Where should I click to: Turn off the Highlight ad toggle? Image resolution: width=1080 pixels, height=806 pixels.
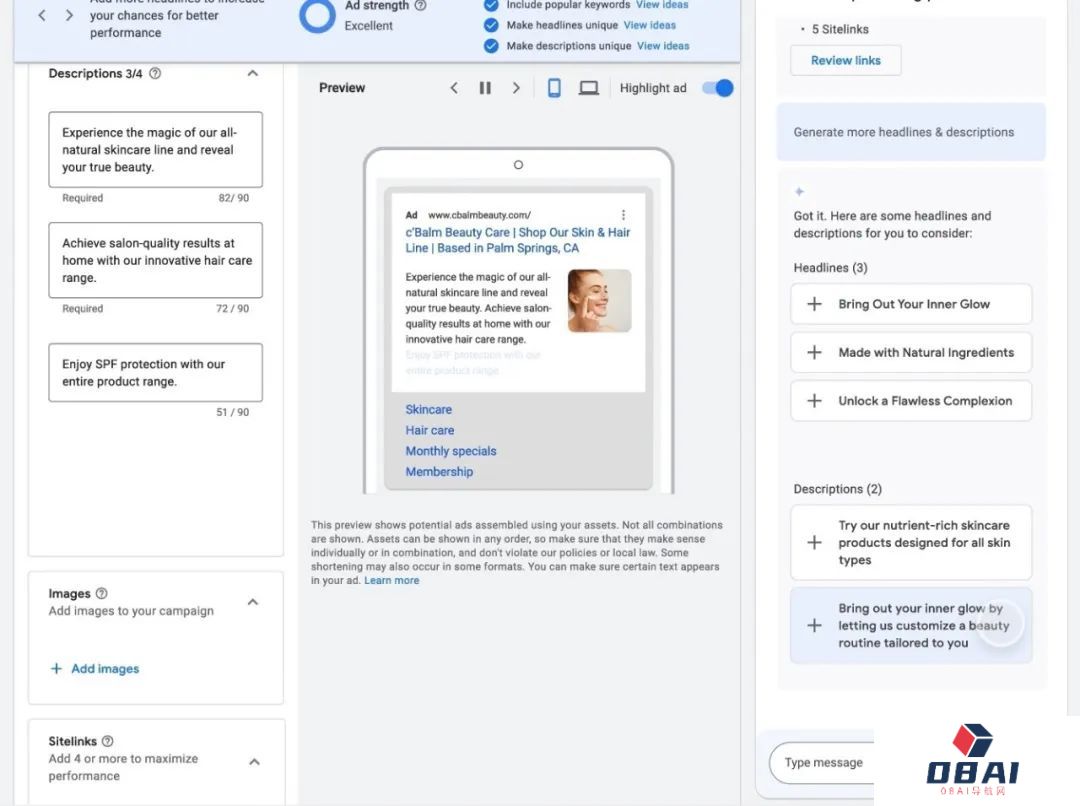[x=717, y=88]
